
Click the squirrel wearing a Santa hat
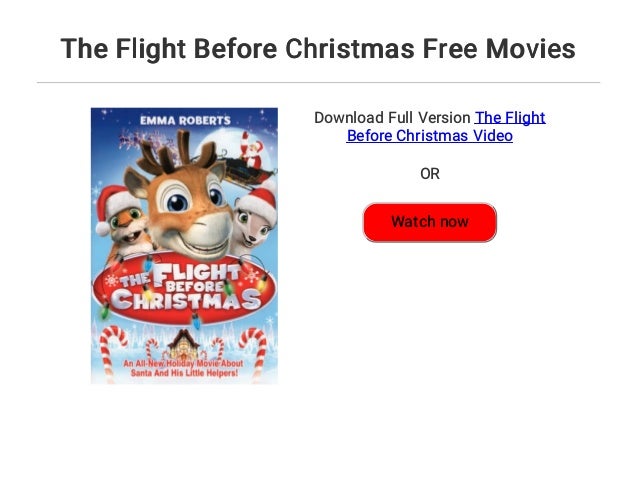(122, 221)
